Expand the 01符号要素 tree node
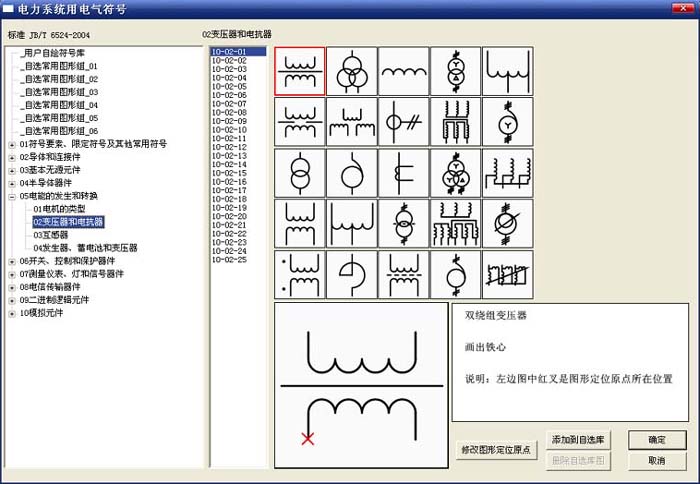Screen dimensions: 700x484 coord(12,144)
